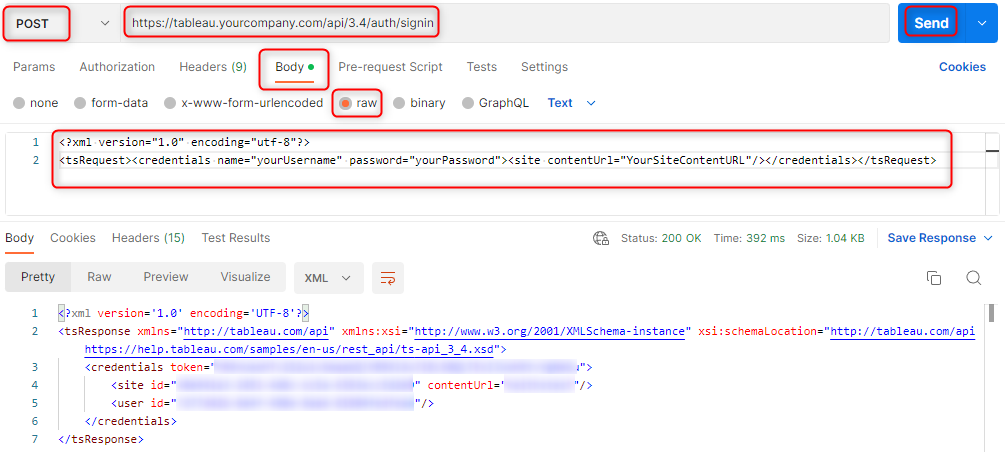Select the Pretty view
This screenshot has width=1005, height=452.
click(x=38, y=277)
